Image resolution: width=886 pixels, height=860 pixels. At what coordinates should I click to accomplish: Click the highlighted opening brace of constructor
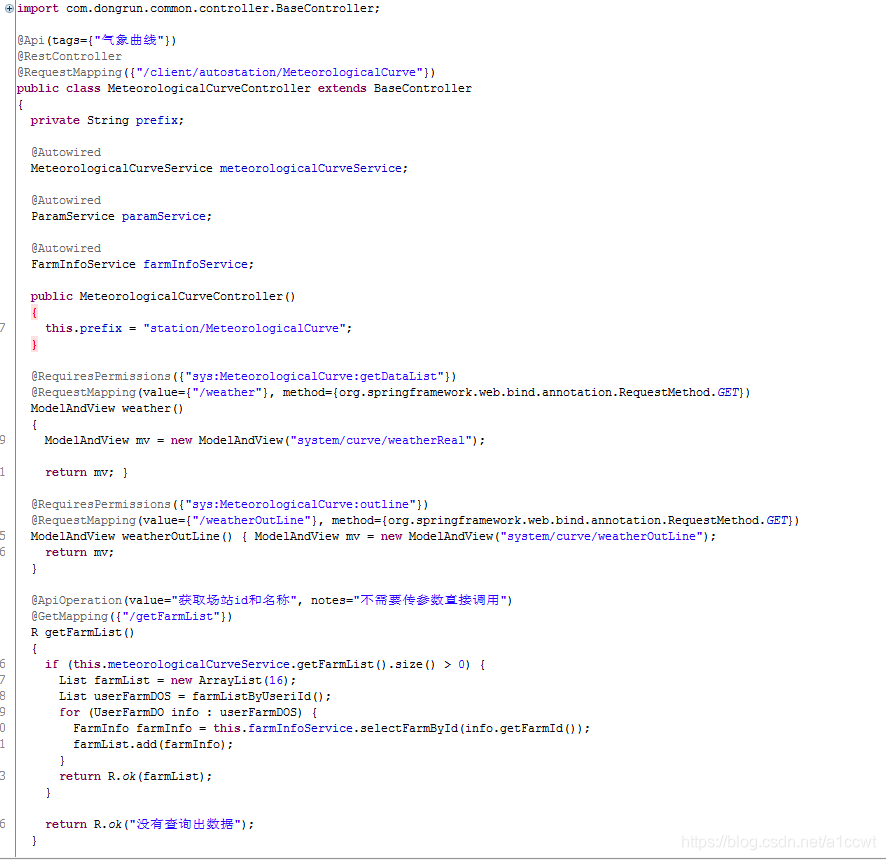coord(34,312)
